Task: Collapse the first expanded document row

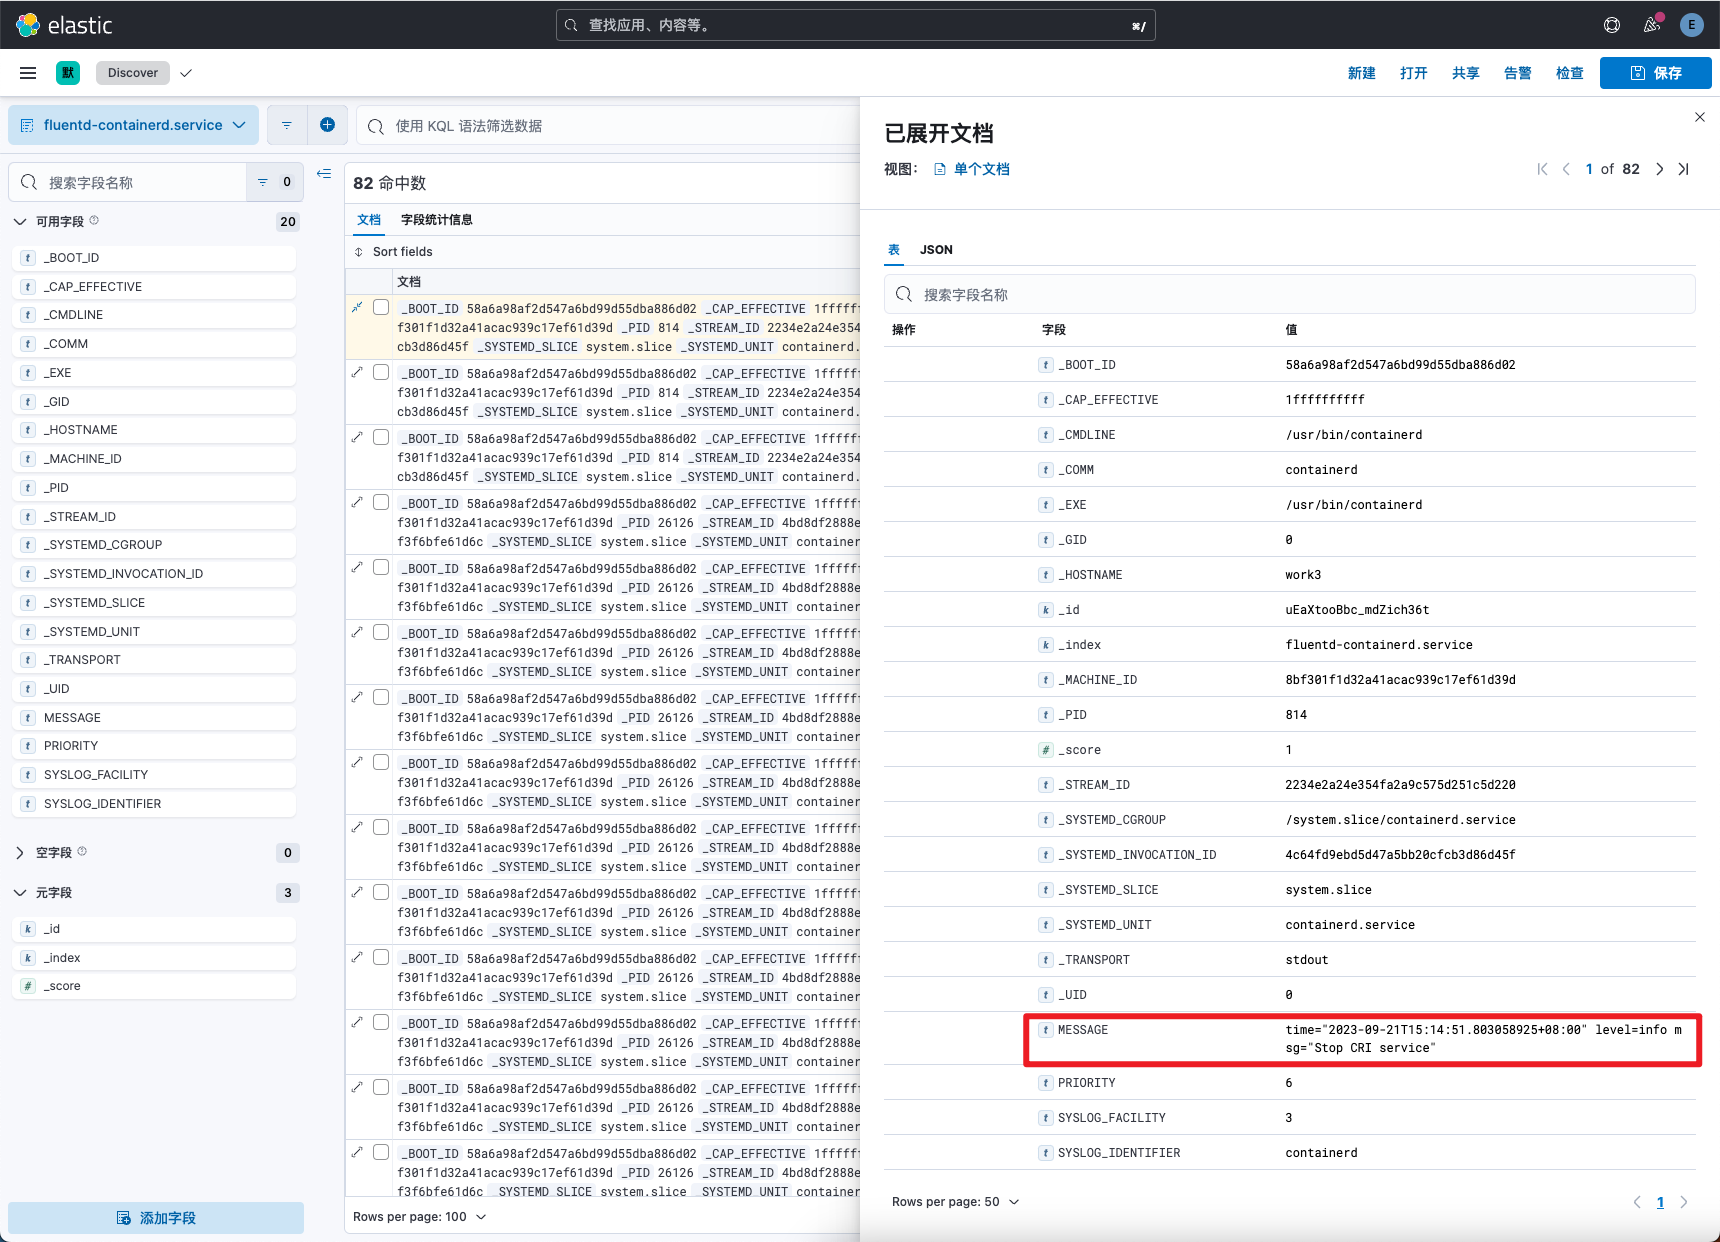Action: 357,308
